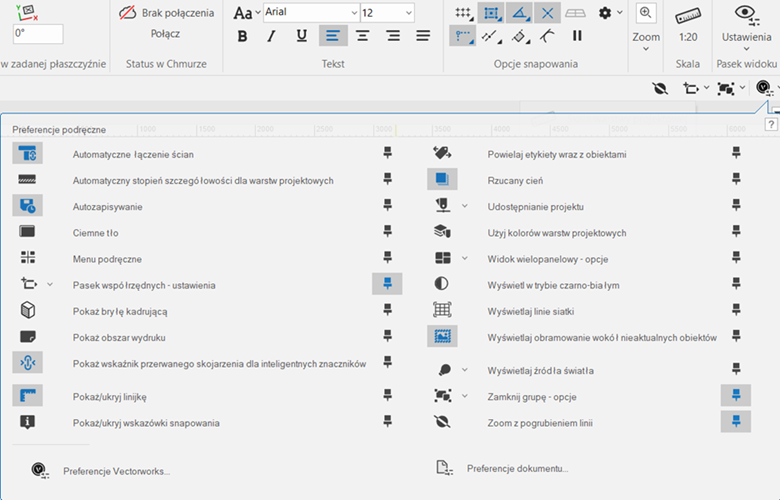This screenshot has width=780, height=500.
Task: Enable Ciemne tło dark background icon
Action: click(27, 232)
